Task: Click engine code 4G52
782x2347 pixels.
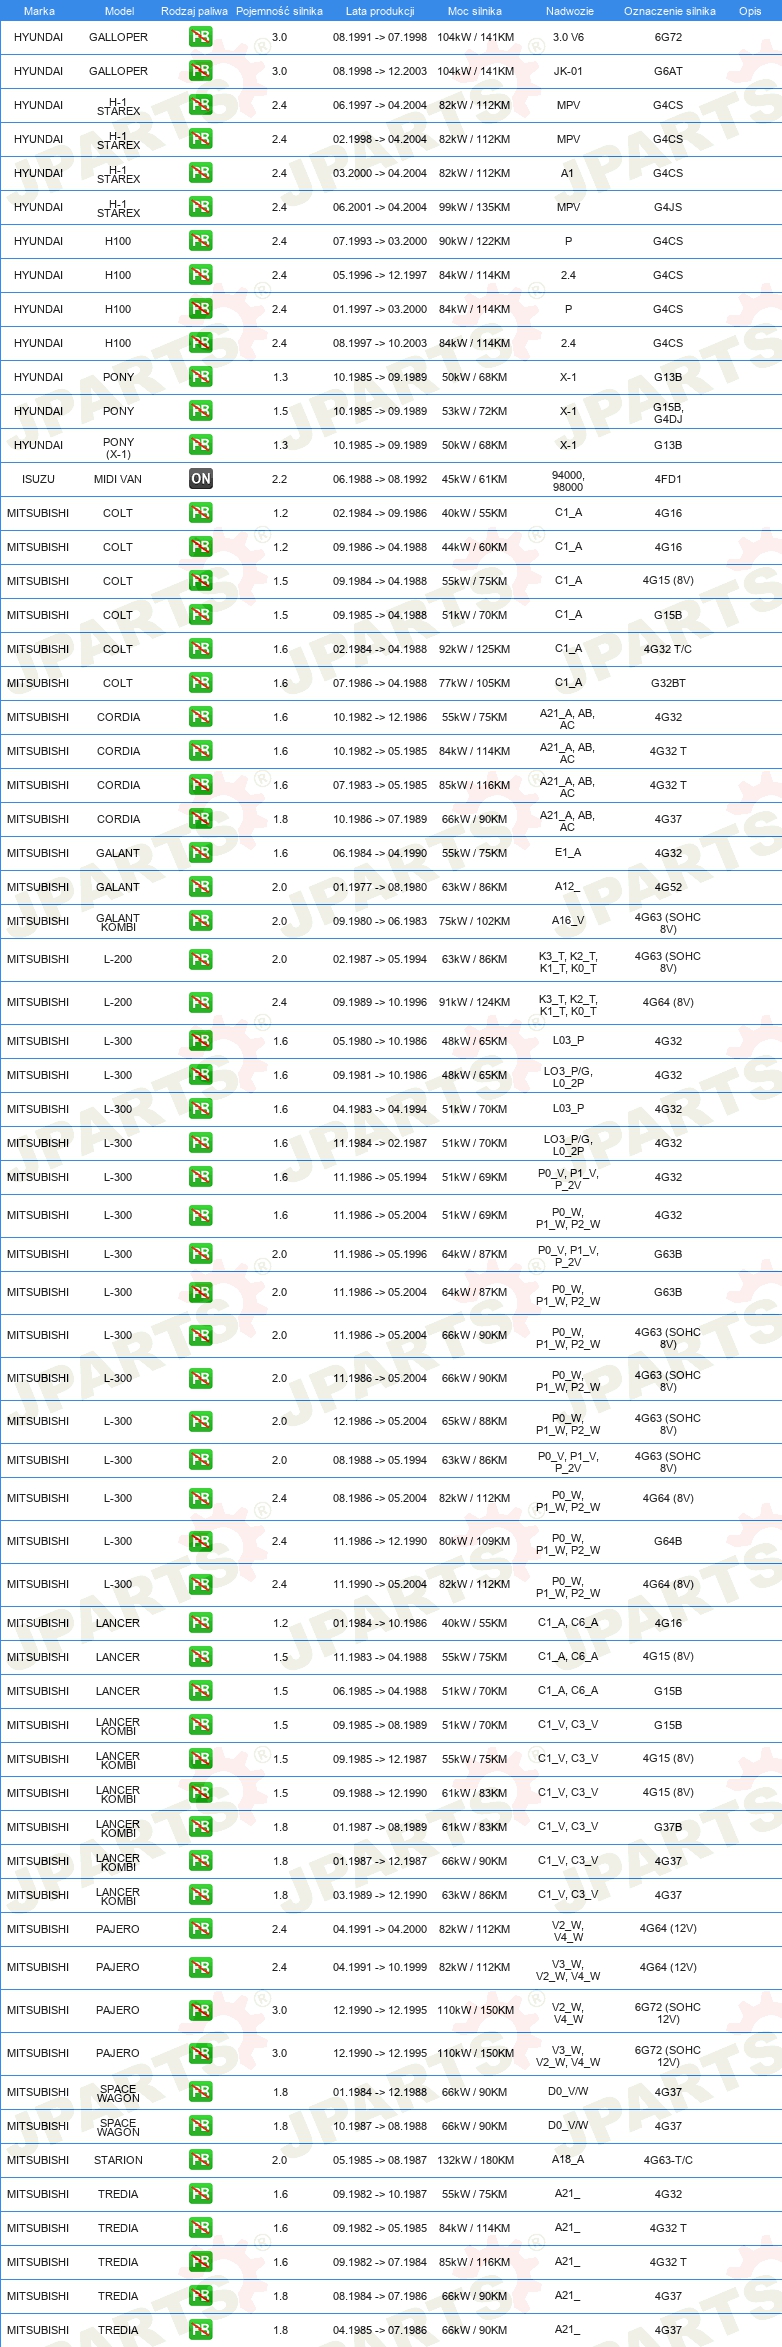Action: (668, 887)
